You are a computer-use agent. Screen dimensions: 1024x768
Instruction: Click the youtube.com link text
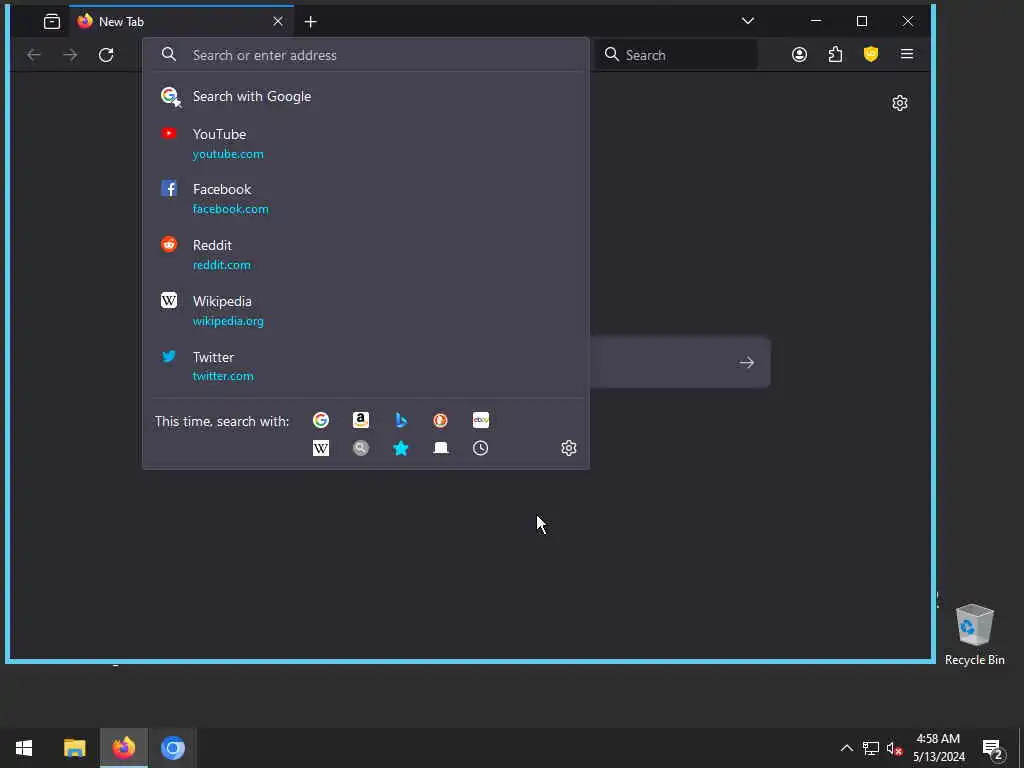[228, 154]
